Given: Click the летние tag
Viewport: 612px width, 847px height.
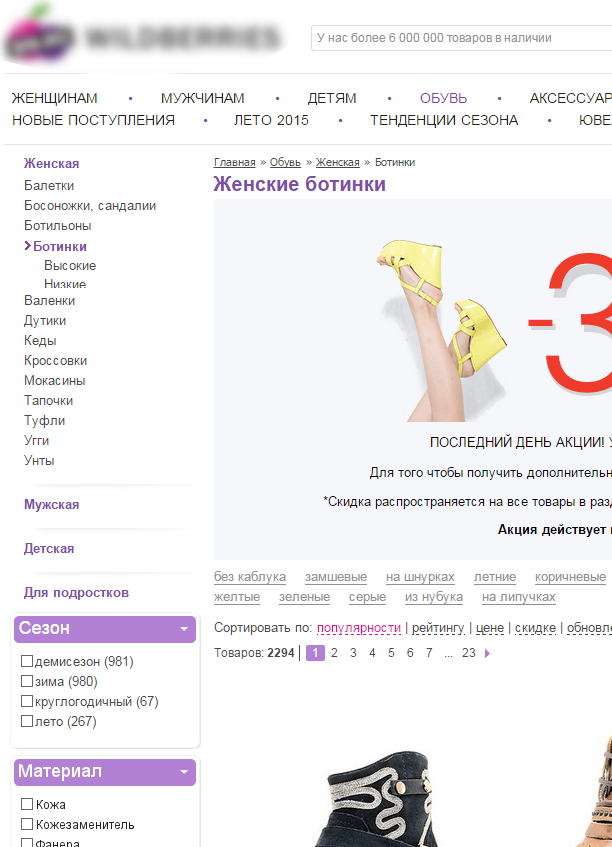Looking at the screenshot, I should pyautogui.click(x=495, y=577).
